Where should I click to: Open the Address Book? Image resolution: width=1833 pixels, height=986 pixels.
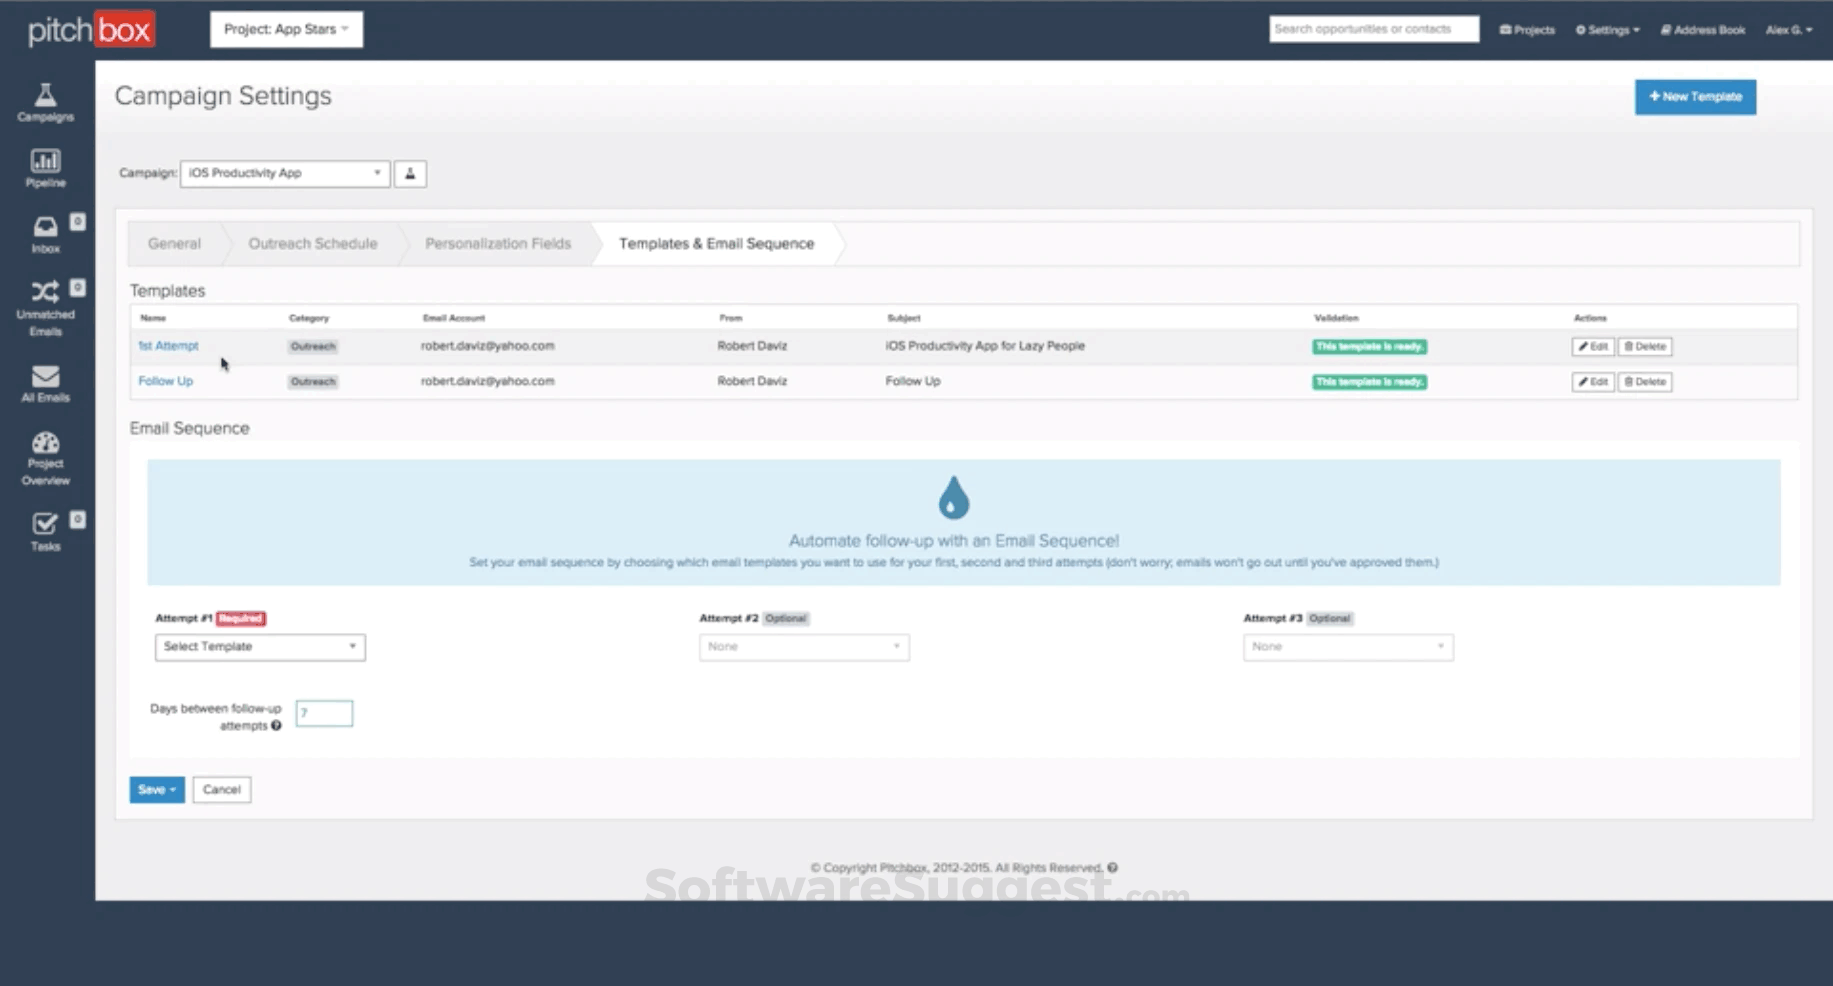point(1701,29)
